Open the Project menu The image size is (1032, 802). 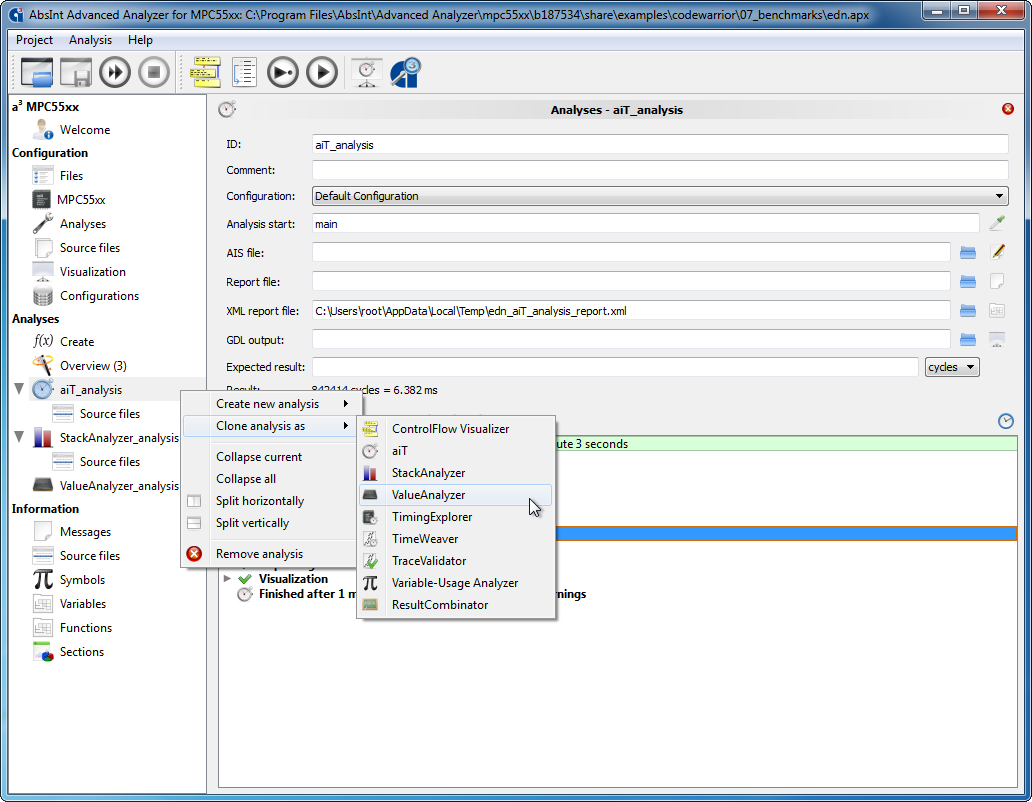pyautogui.click(x=34, y=40)
